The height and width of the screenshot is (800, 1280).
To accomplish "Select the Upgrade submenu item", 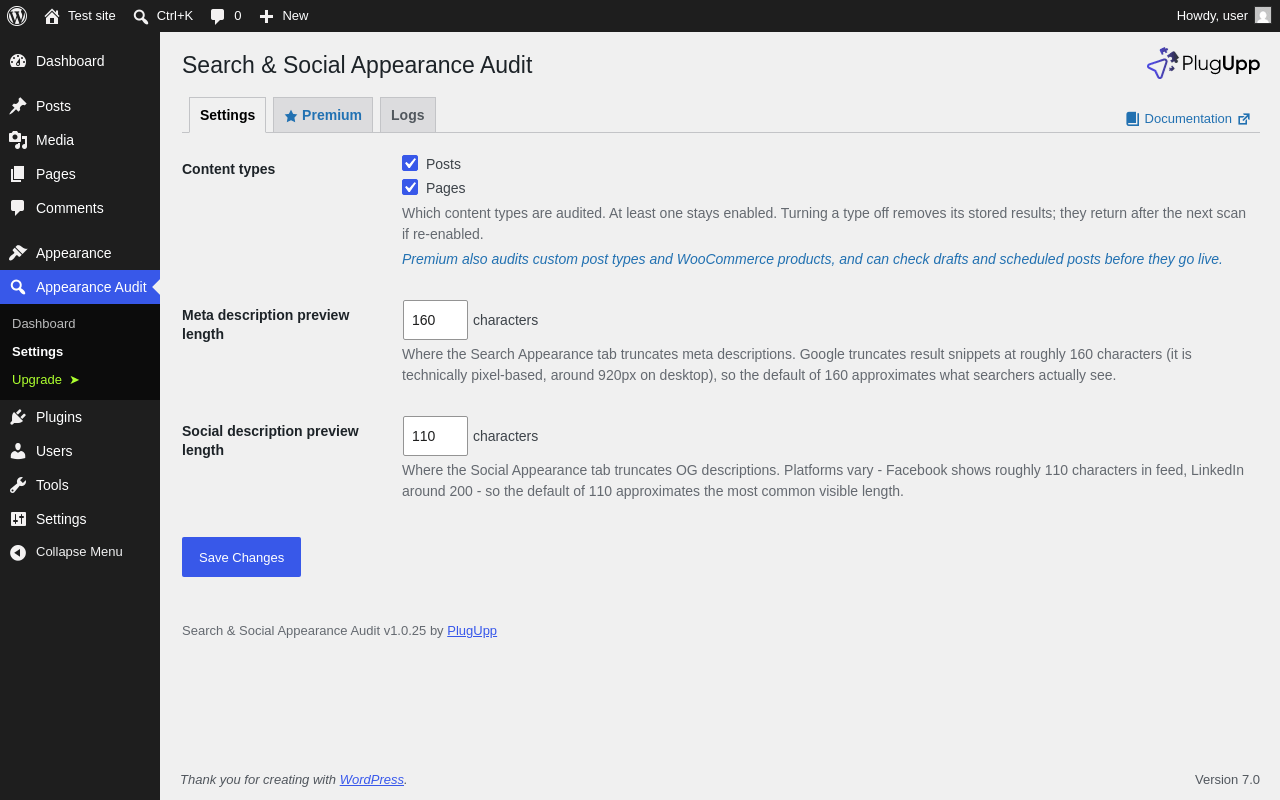I will (x=46, y=380).
